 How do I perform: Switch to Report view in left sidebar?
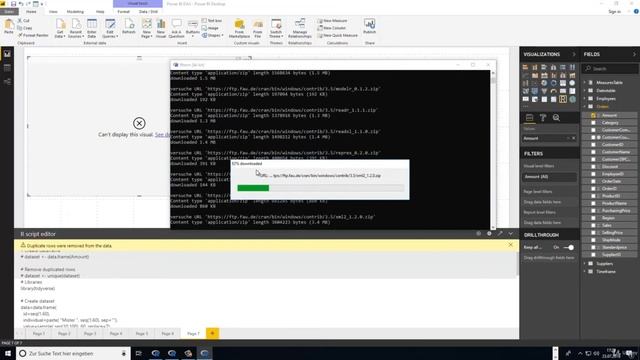(7, 54)
